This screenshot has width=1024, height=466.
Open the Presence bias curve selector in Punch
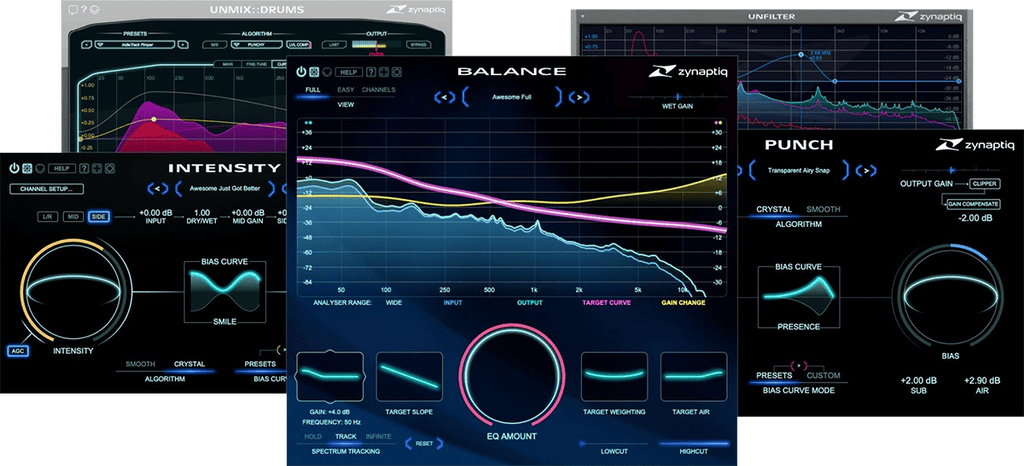(799, 297)
